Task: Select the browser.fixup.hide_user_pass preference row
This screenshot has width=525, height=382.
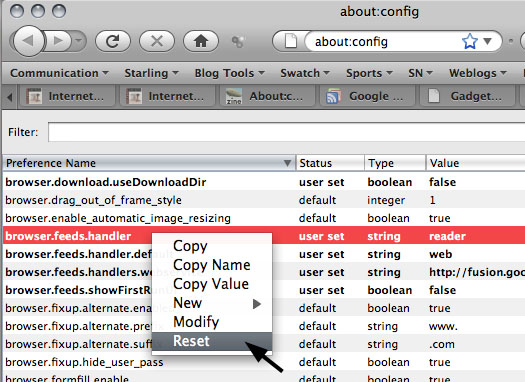Action: coord(264,362)
